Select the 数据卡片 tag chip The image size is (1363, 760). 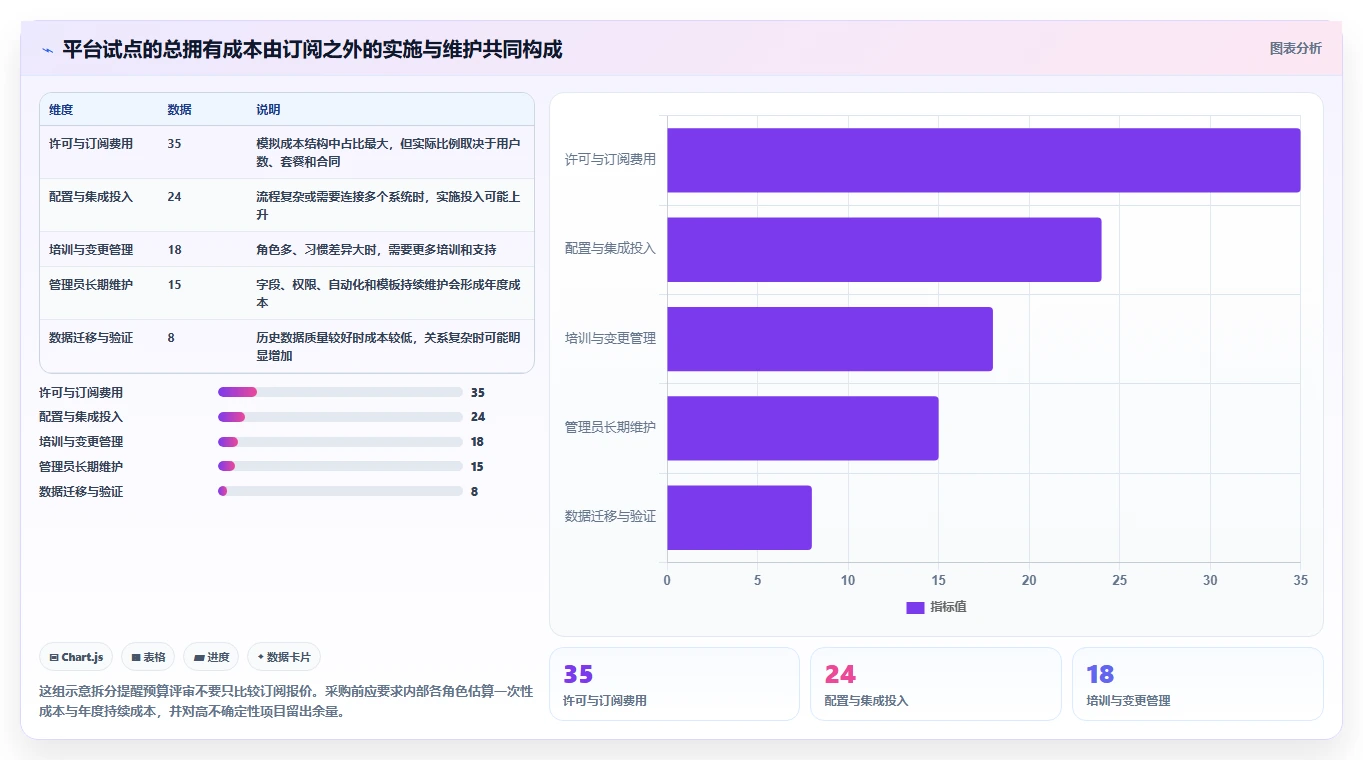point(284,657)
